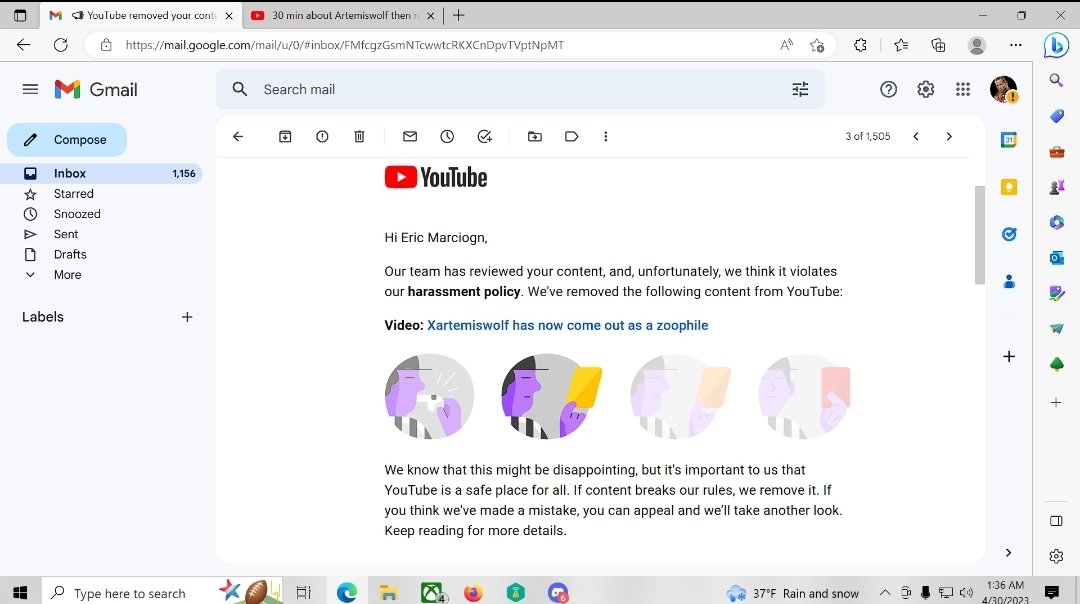The width and height of the screenshot is (1080, 604).
Task: Go back to the inbox list arrow
Action: tap(238, 136)
